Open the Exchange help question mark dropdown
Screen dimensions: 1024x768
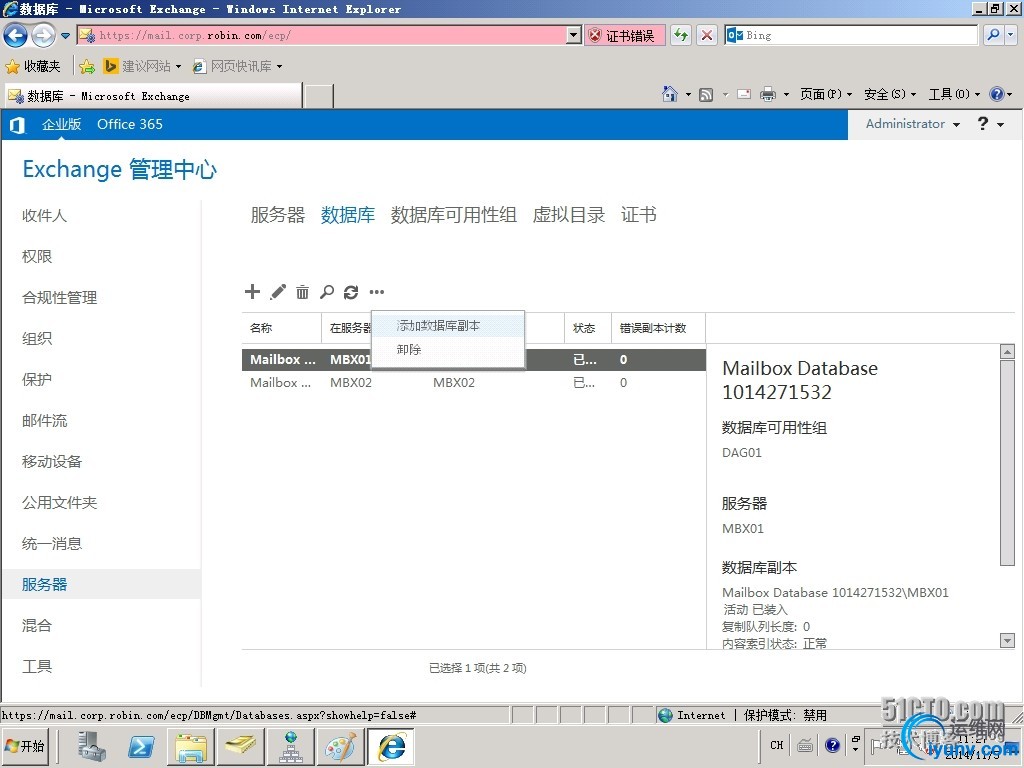[990, 124]
